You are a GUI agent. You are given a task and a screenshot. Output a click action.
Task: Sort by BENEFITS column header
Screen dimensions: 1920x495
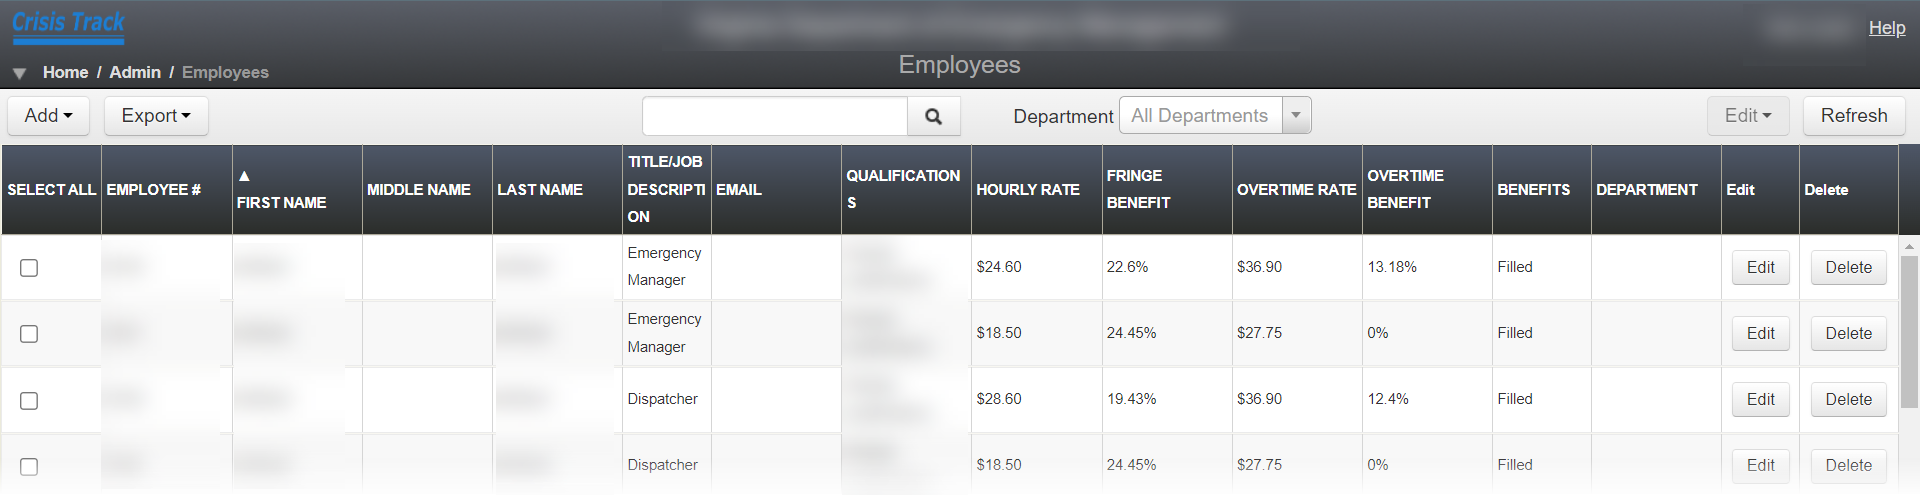(x=1541, y=190)
